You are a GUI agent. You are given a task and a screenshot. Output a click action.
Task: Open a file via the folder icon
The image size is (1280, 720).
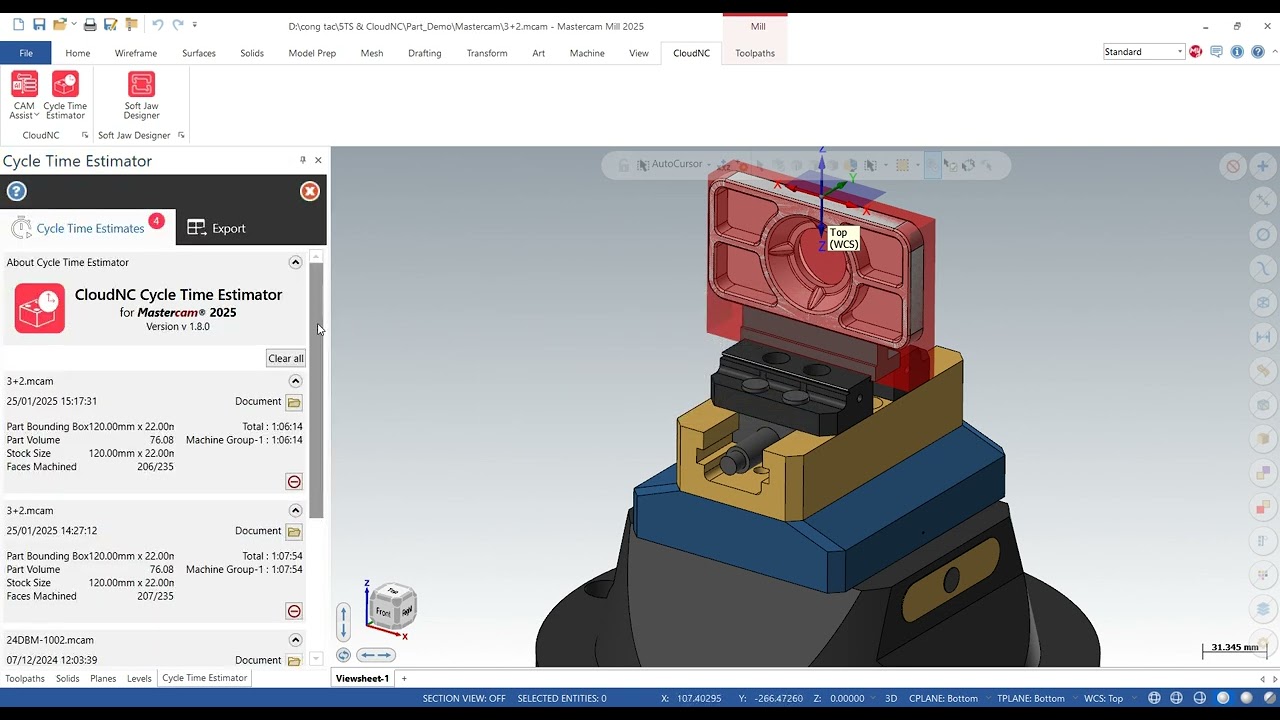[x=60, y=25]
